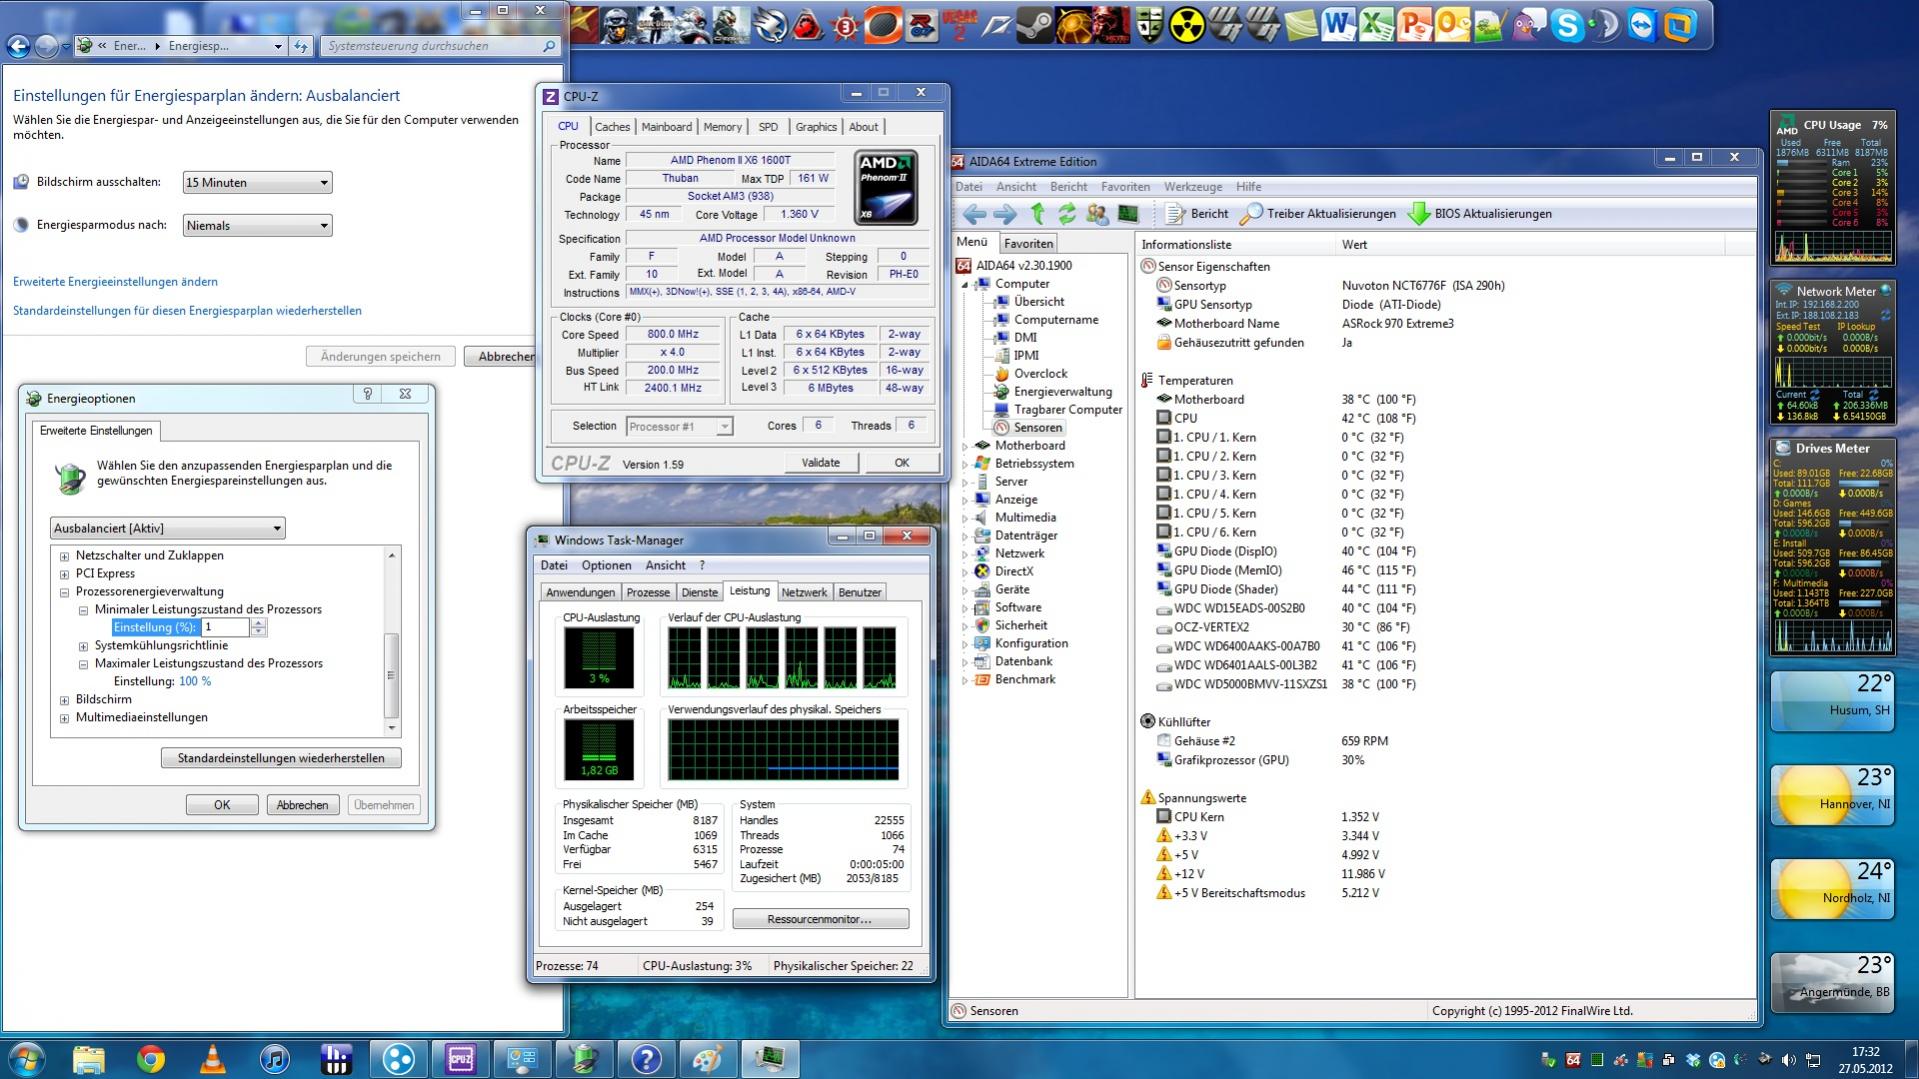Screen dimensions: 1919x1079
Task: Expand the Systemkühlungsrichtlinie node
Action: point(83,646)
